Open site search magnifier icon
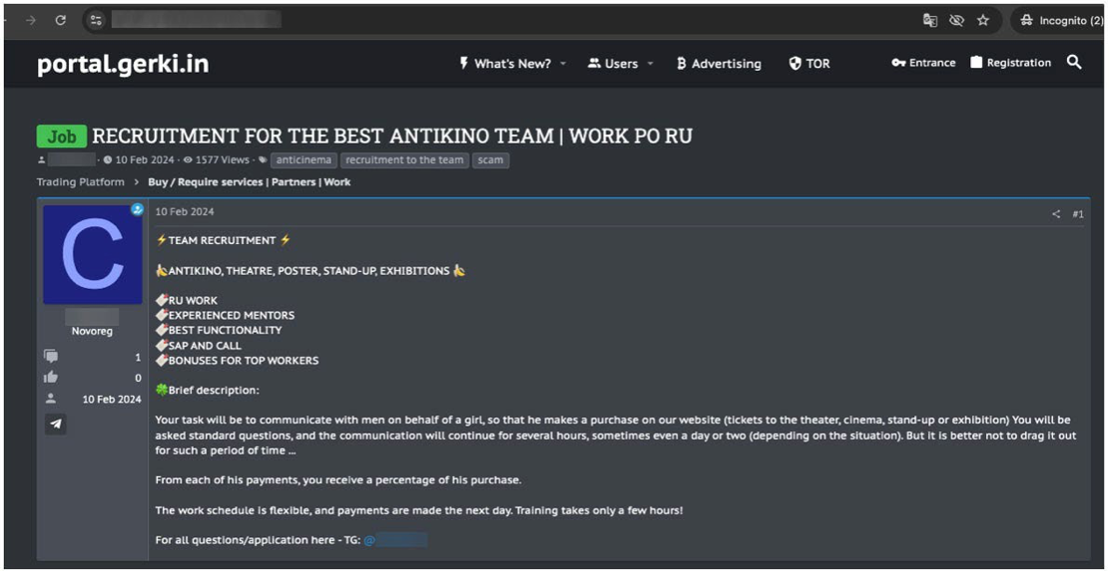1112x577 pixels. pos(1074,62)
